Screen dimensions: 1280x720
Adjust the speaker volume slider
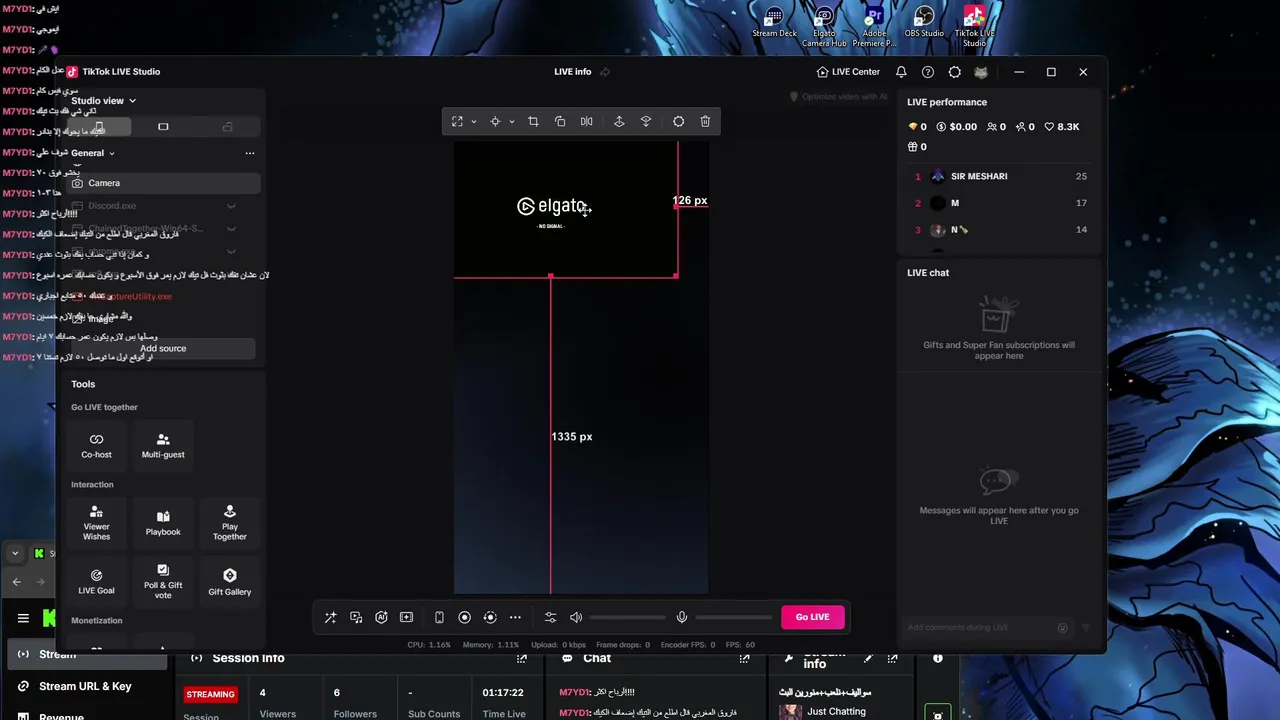tap(628, 618)
